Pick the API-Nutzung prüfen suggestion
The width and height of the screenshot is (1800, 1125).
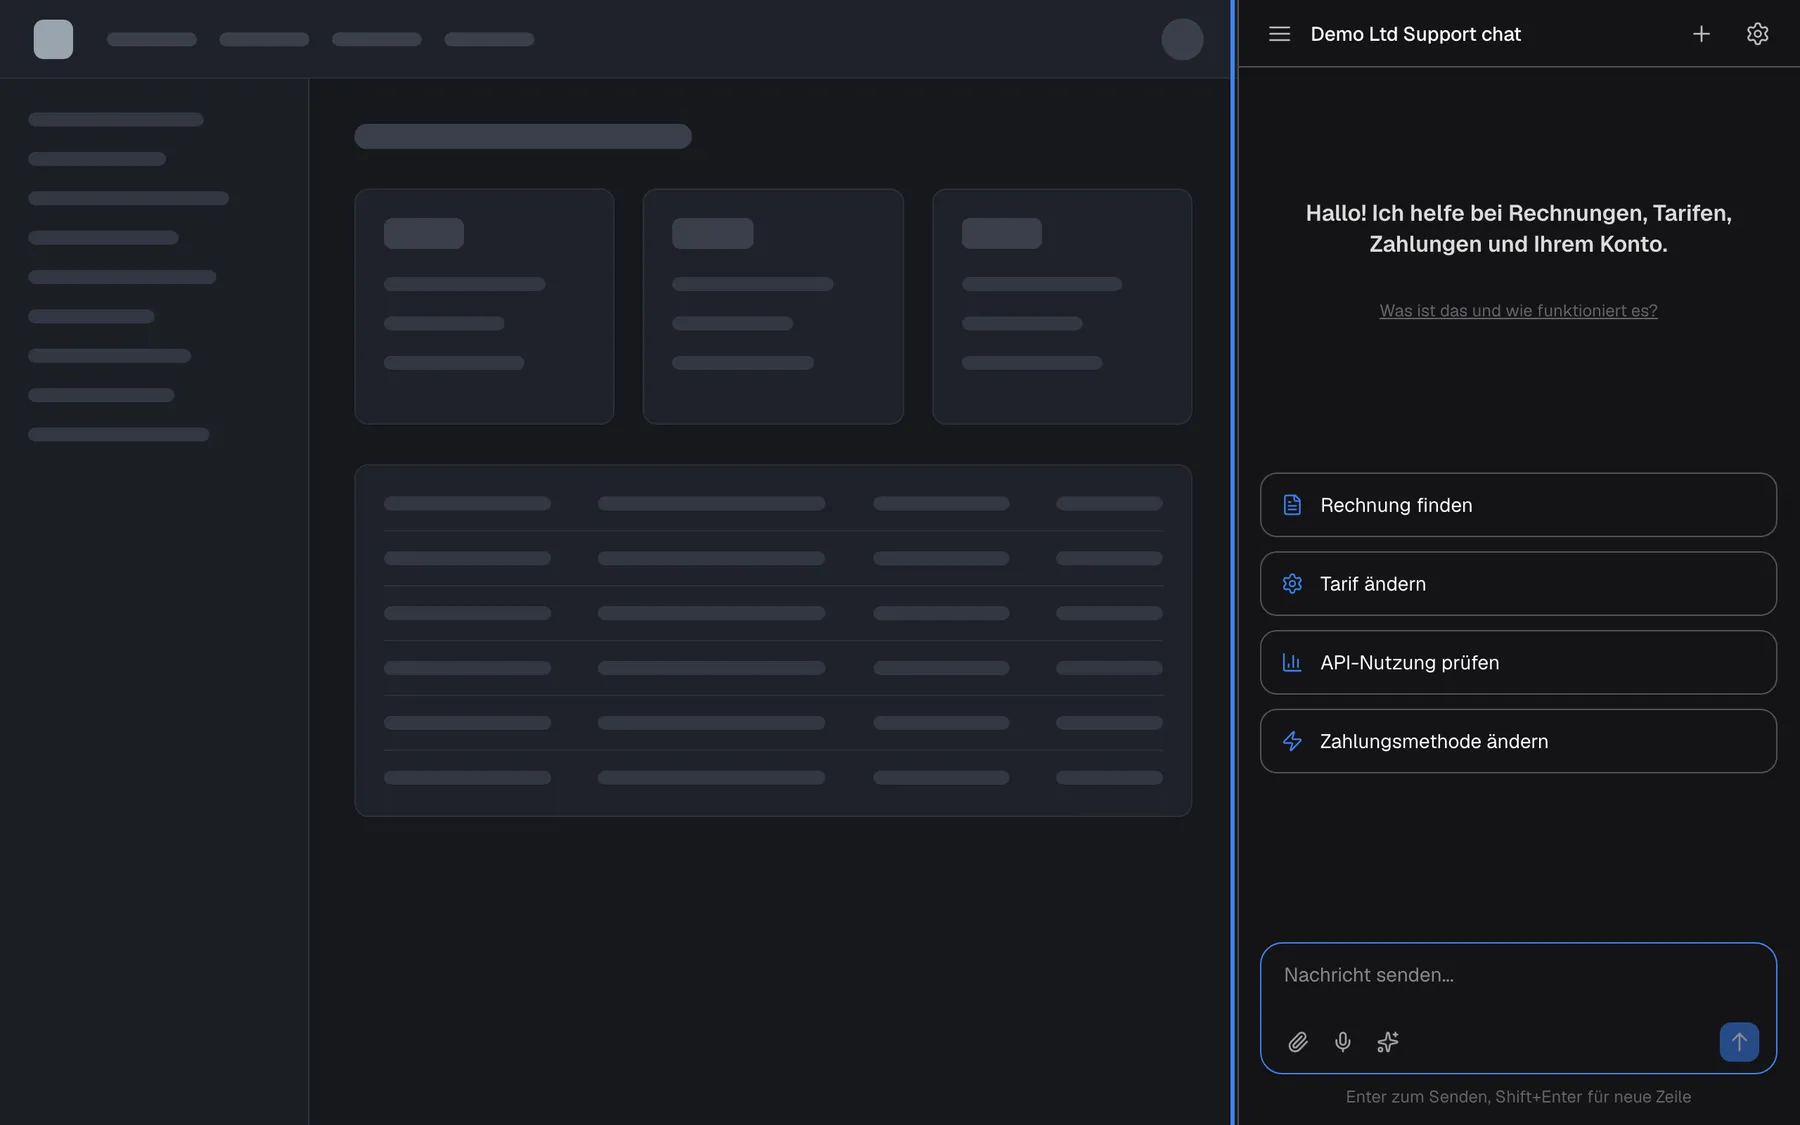[x=1518, y=663]
